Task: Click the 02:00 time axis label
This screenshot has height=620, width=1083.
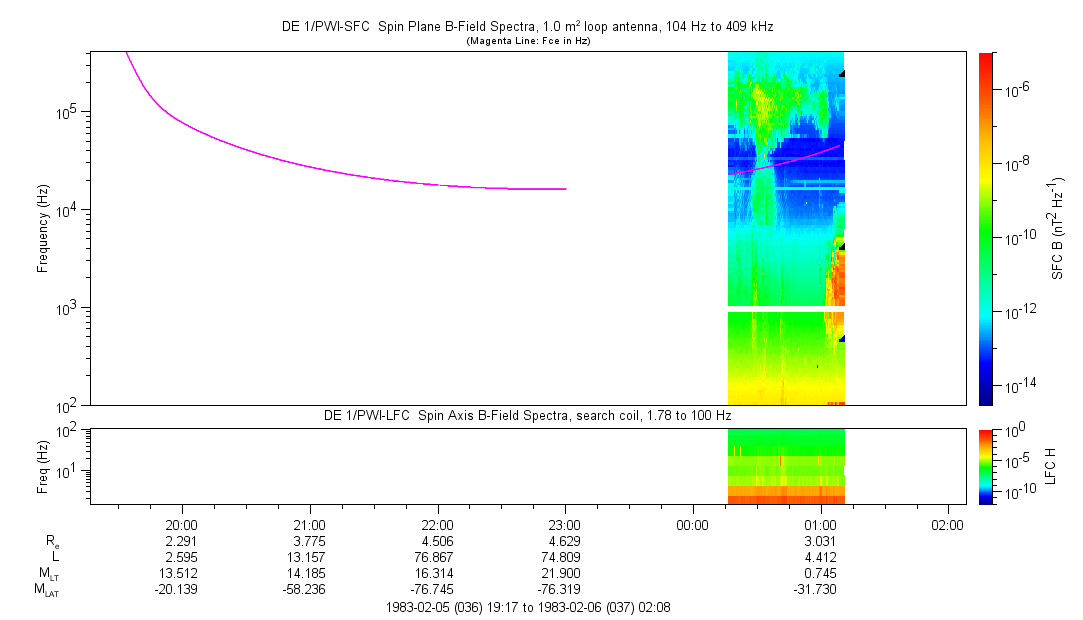Action: (947, 525)
